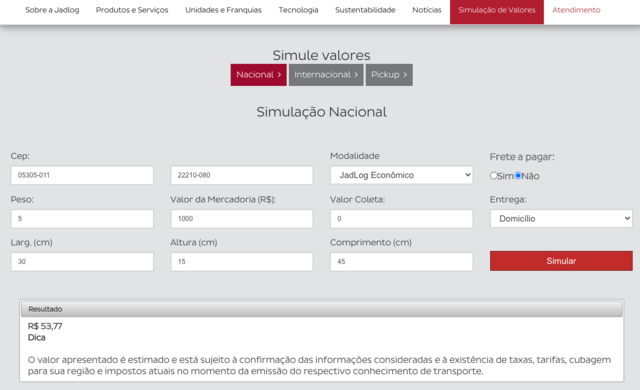Viewport: 640px width, 390px height.
Task: Click the Altura (cm) field
Action: click(x=242, y=261)
